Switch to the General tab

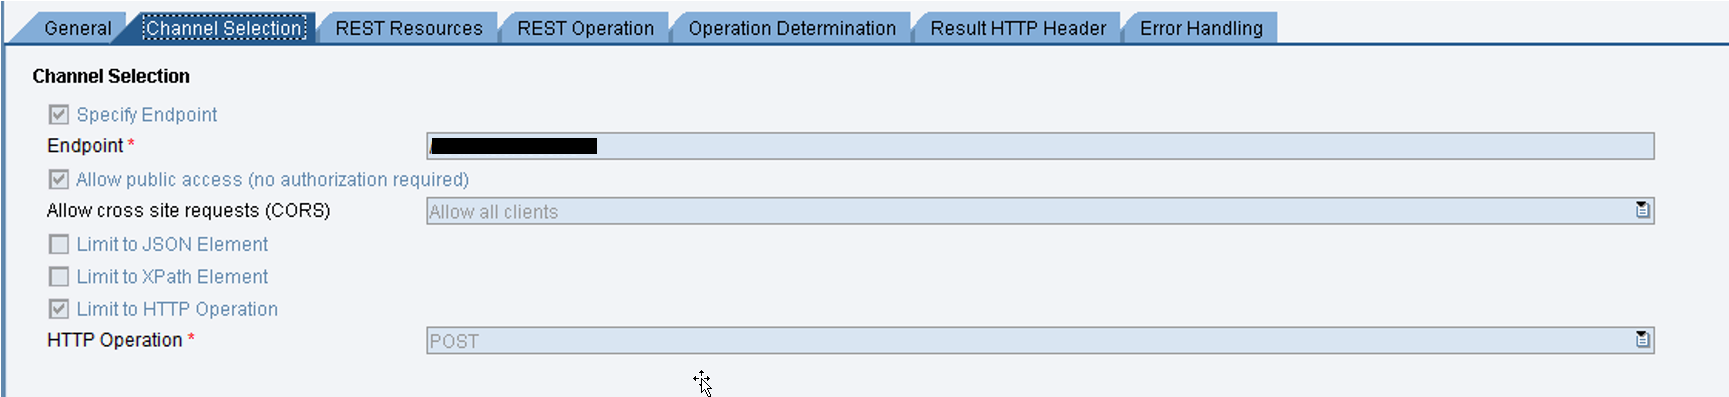(77, 28)
